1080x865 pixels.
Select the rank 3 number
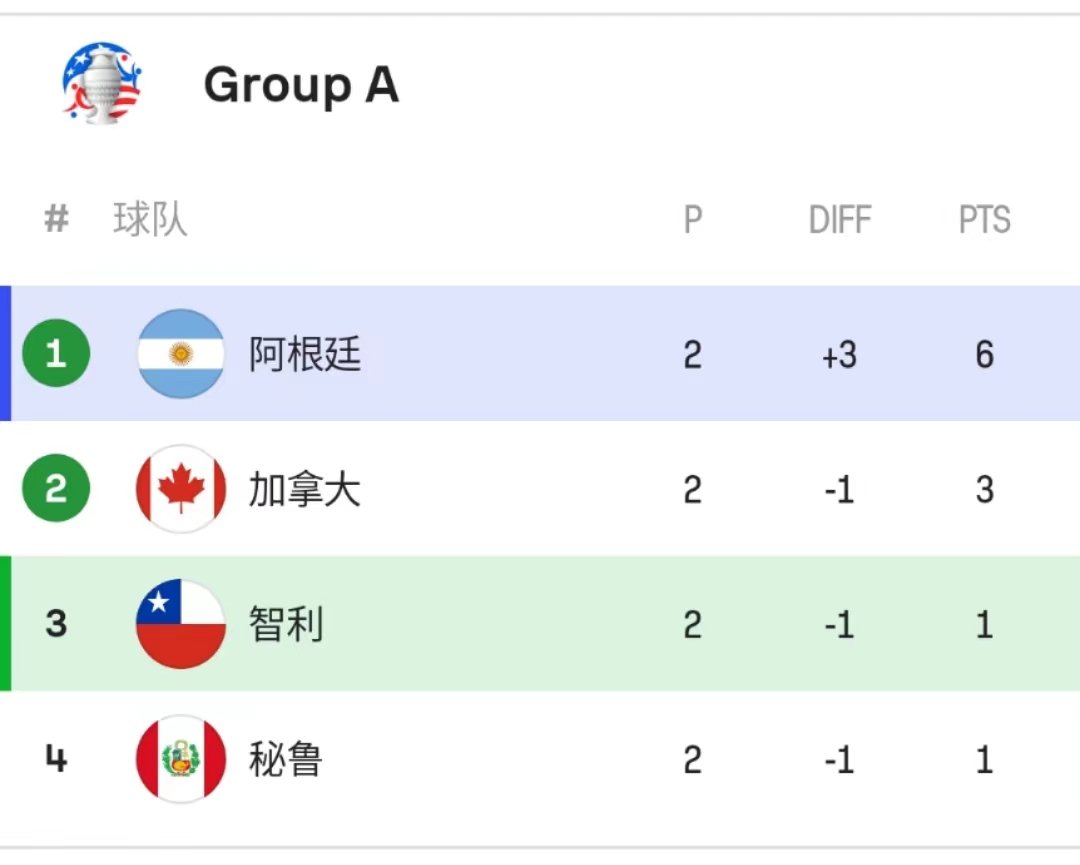56,624
